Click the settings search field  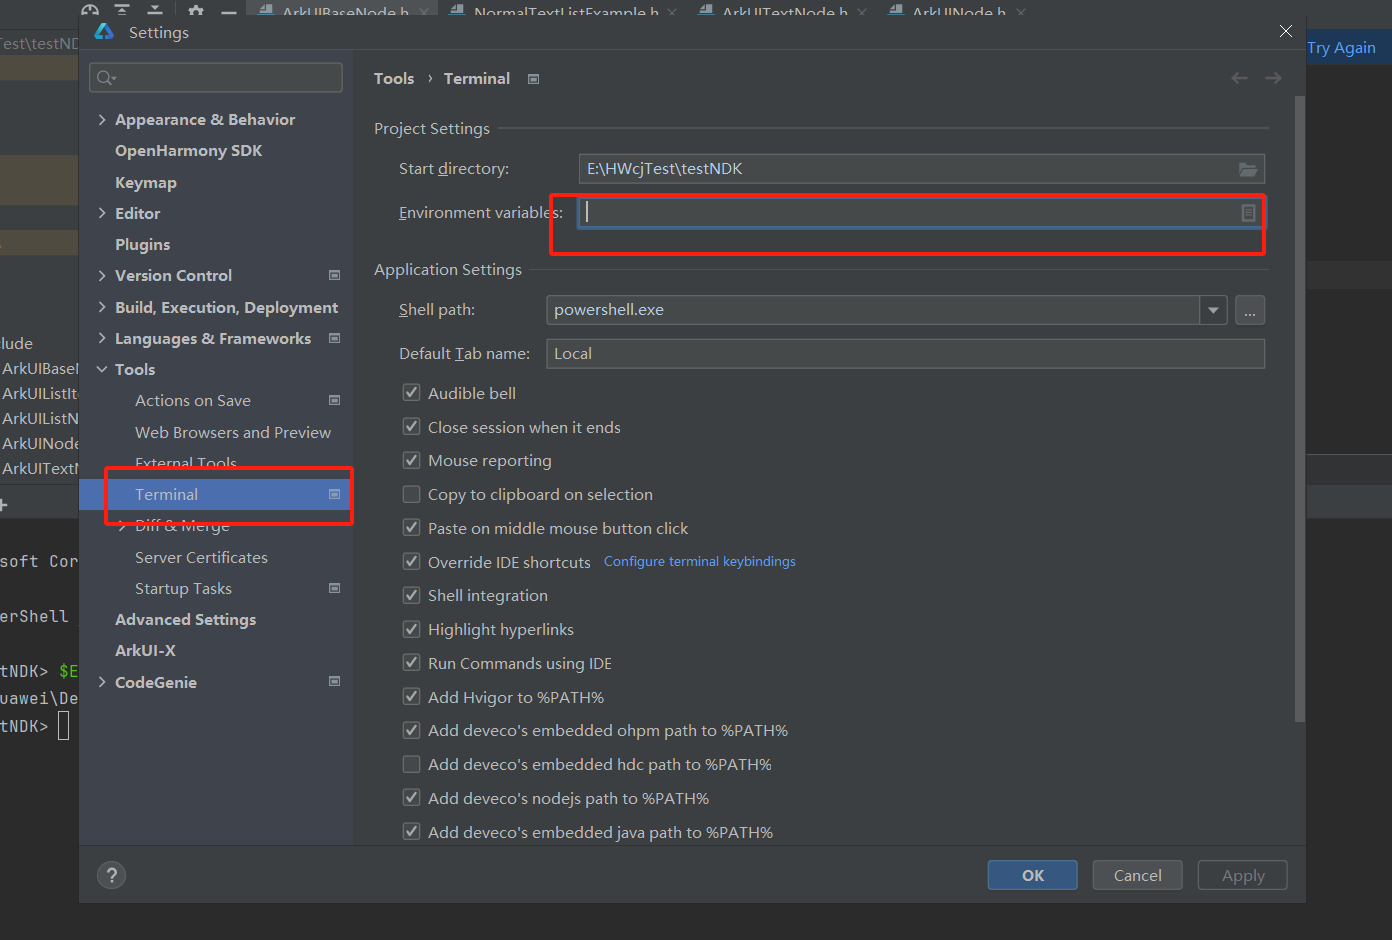pos(216,78)
